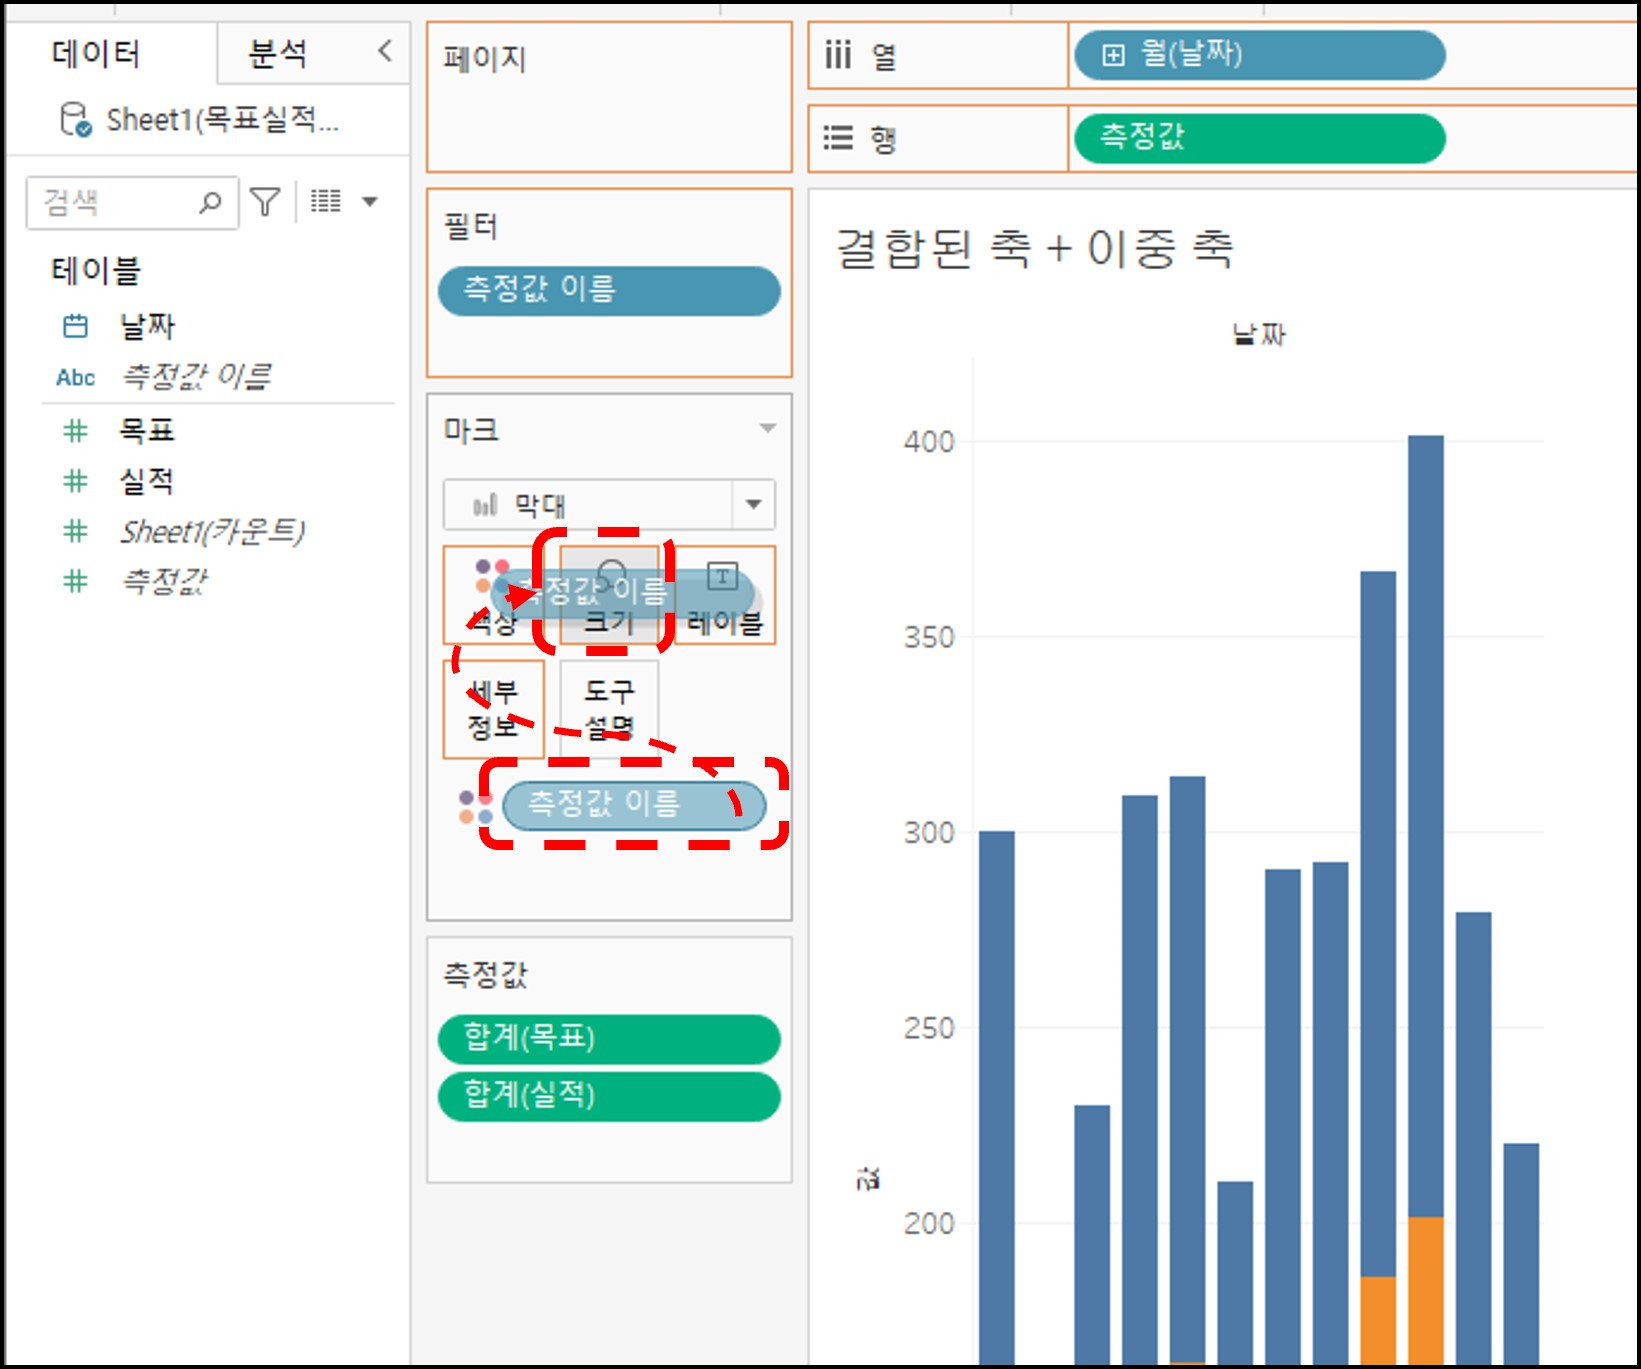Switch to the 분석 tab
The image size is (1641, 1369).
coord(277,53)
